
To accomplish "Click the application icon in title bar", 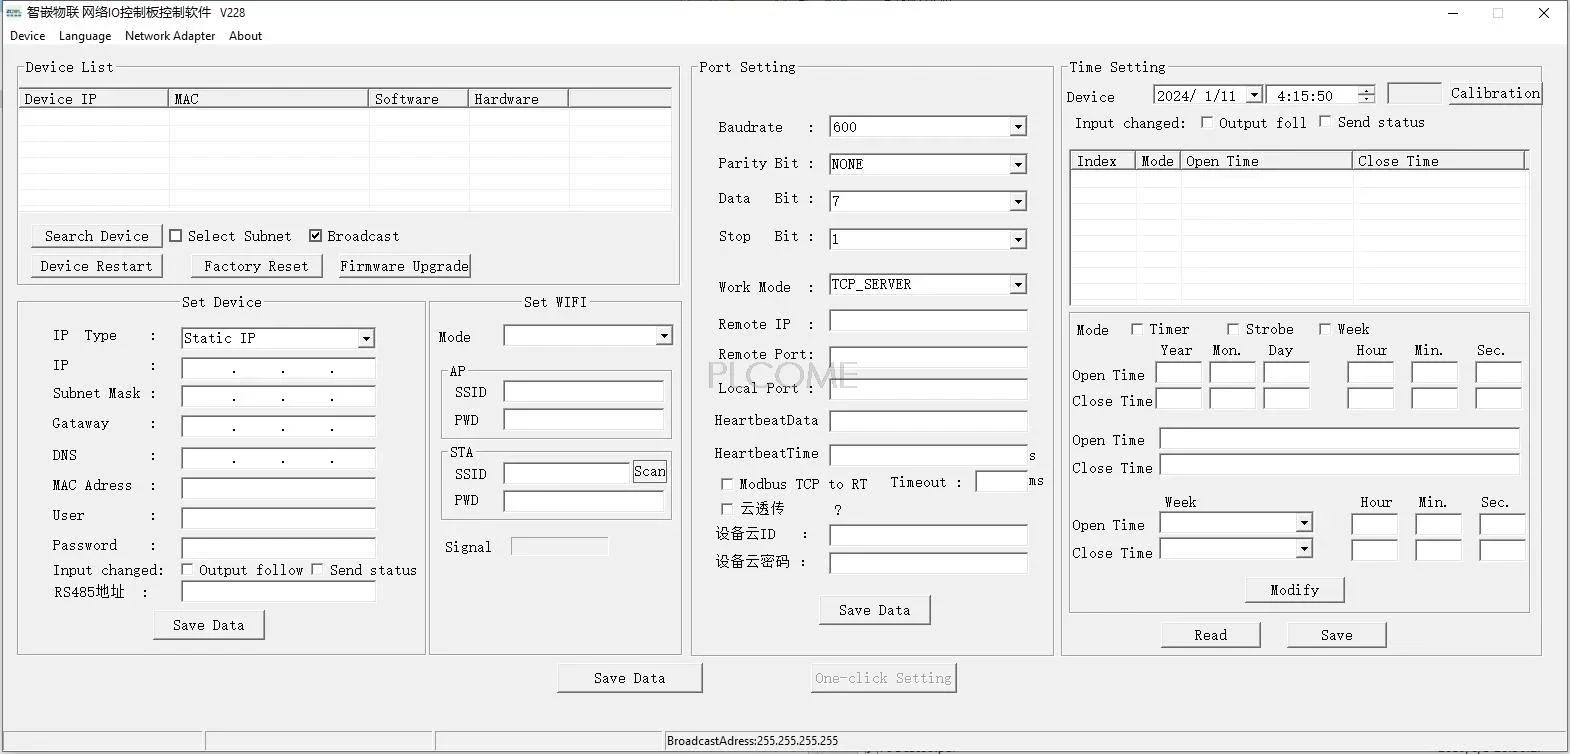I will point(14,12).
